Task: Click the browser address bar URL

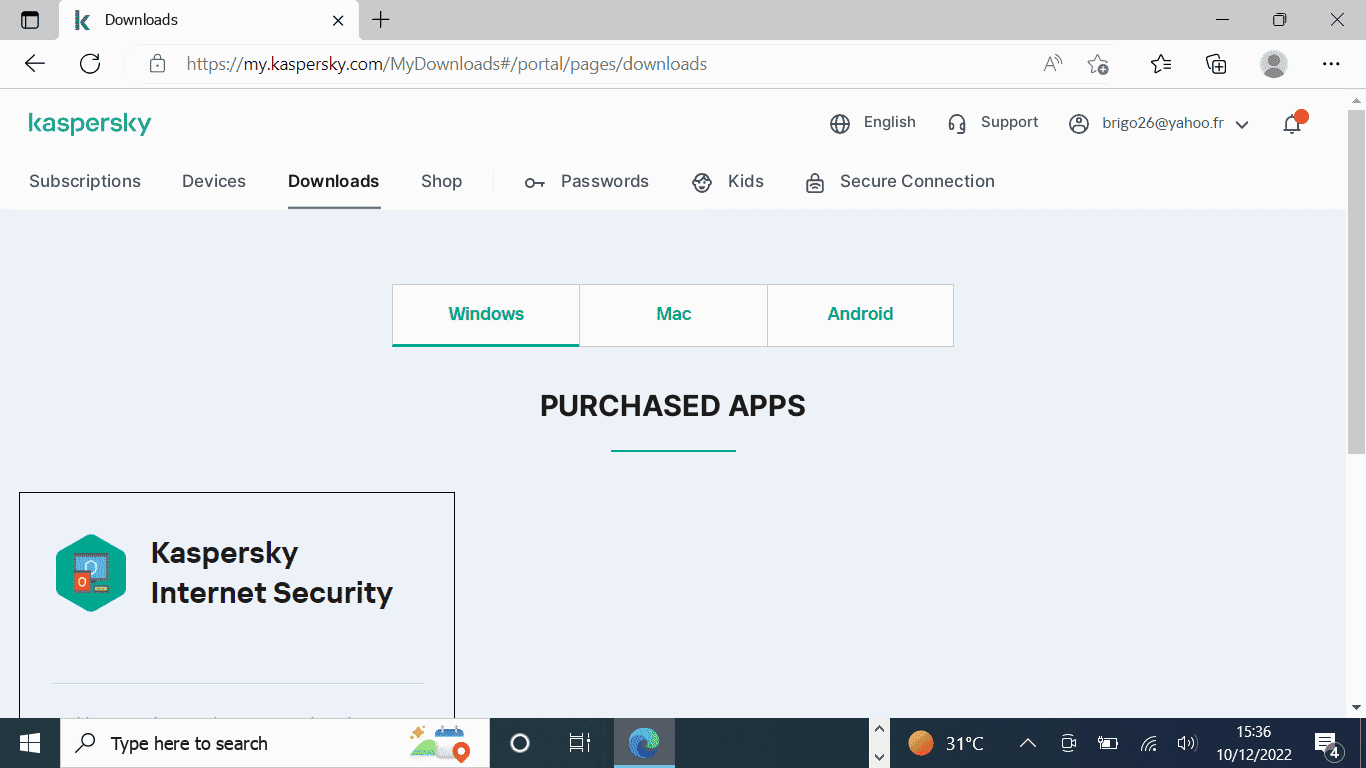Action: click(447, 64)
